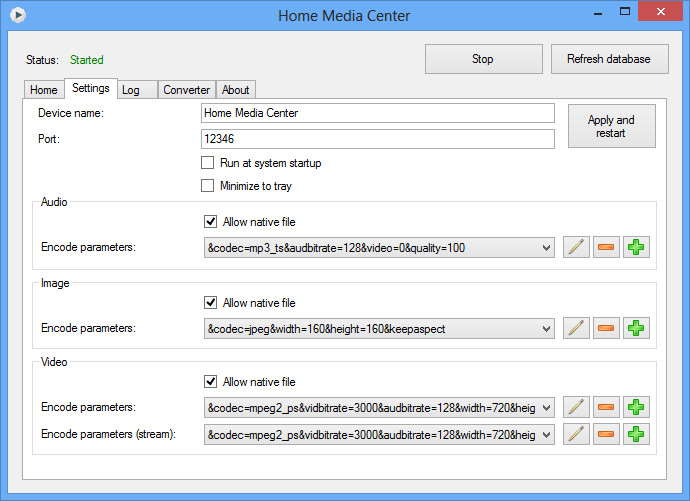The height and width of the screenshot is (501, 690).
Task: Add a new Video encode parameters preset
Action: pyautogui.click(x=636, y=407)
